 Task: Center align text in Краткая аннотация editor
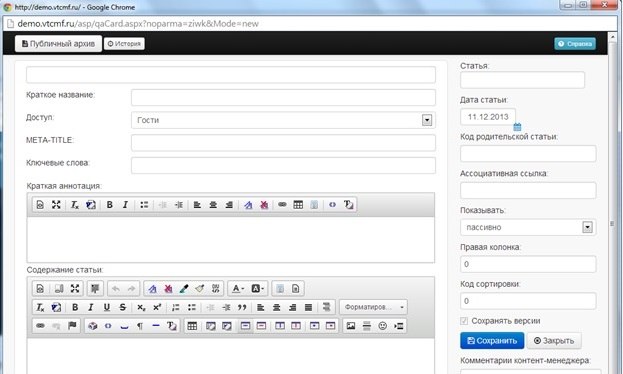213,205
